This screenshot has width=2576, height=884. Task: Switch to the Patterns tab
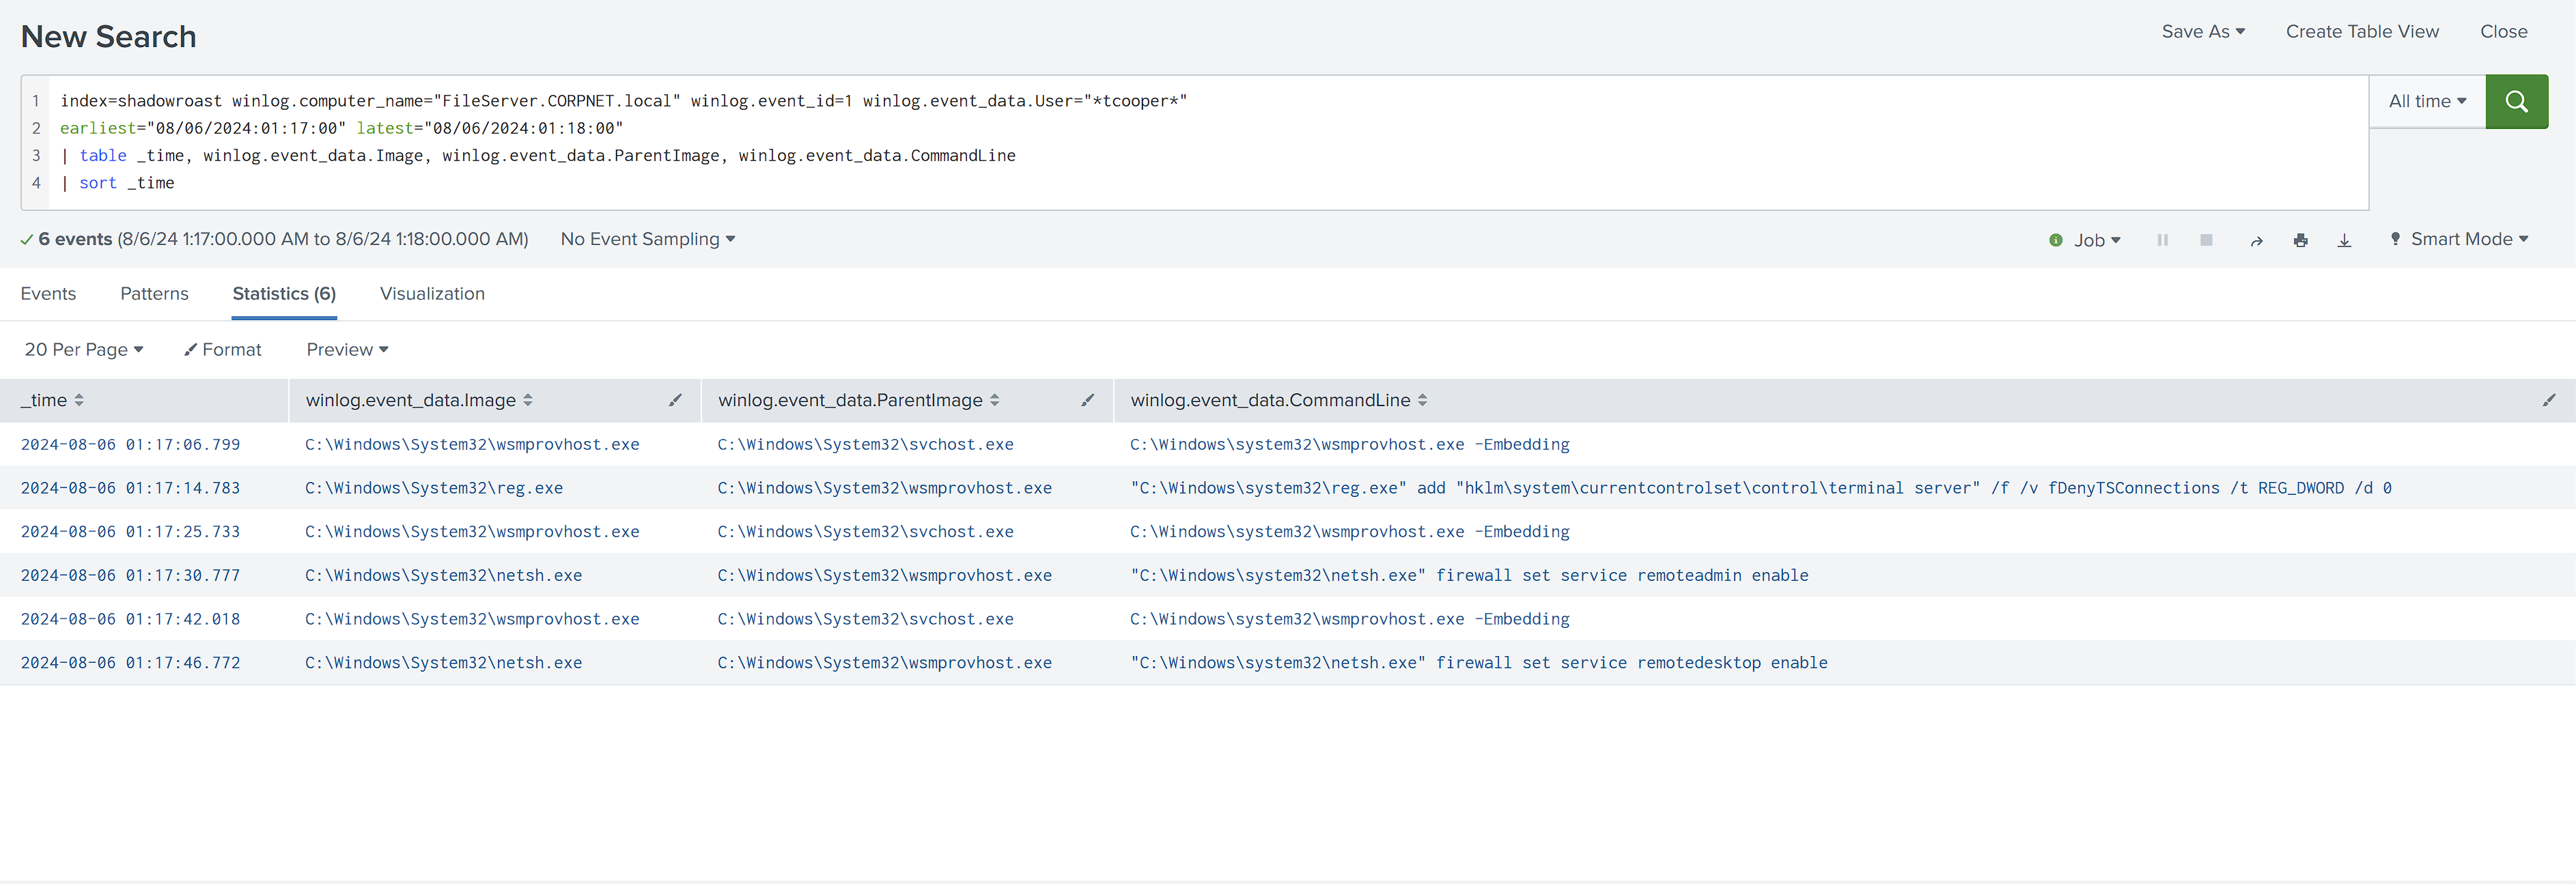pyautogui.click(x=154, y=294)
